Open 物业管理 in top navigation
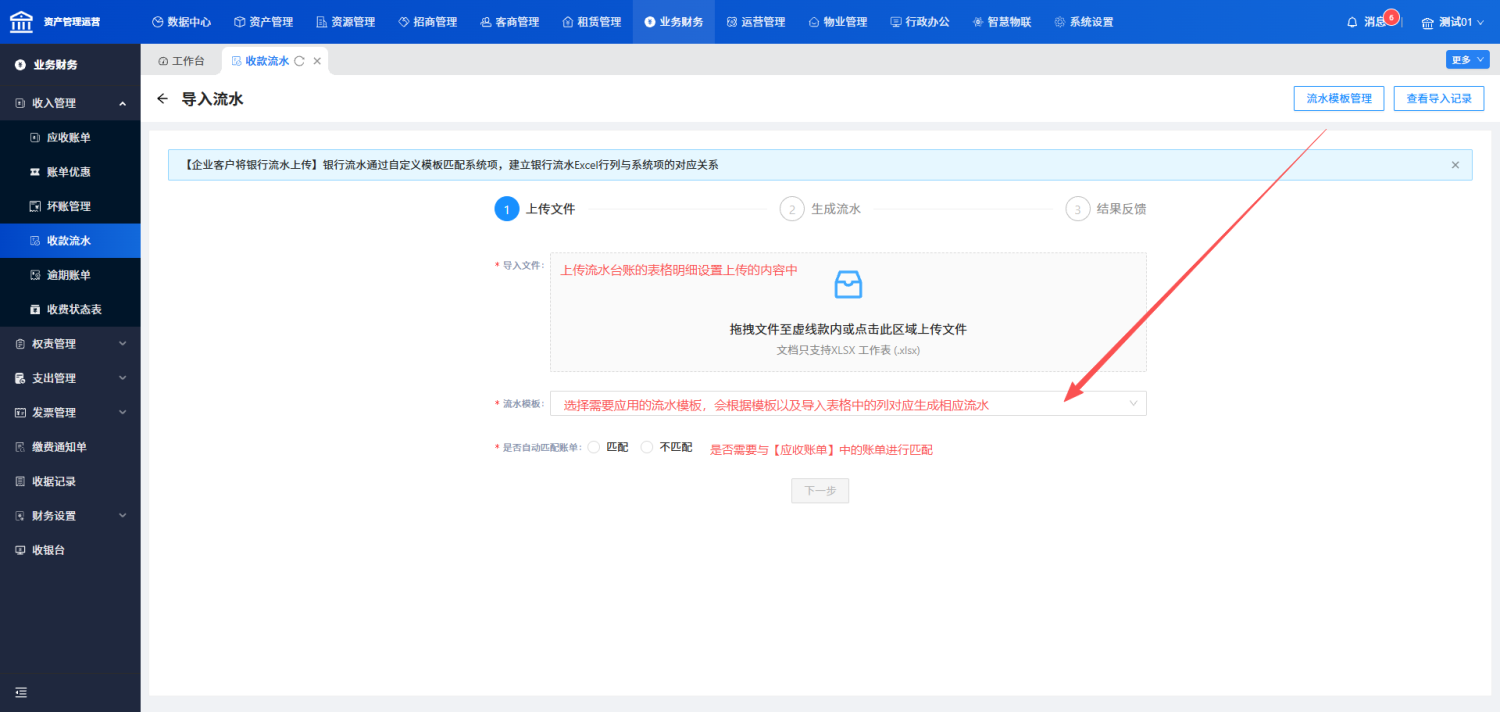 (x=838, y=22)
